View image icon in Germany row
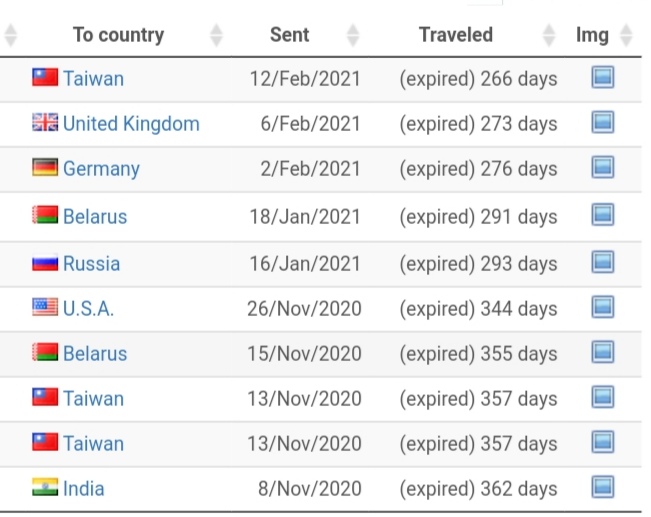 coord(602,167)
